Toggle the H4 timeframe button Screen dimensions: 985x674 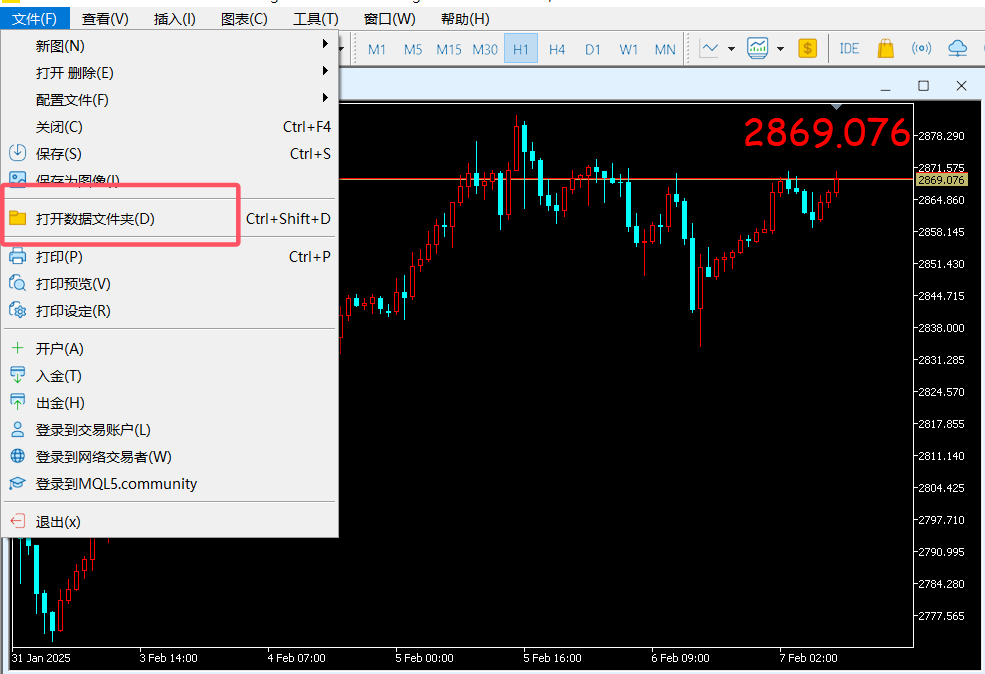tap(557, 49)
